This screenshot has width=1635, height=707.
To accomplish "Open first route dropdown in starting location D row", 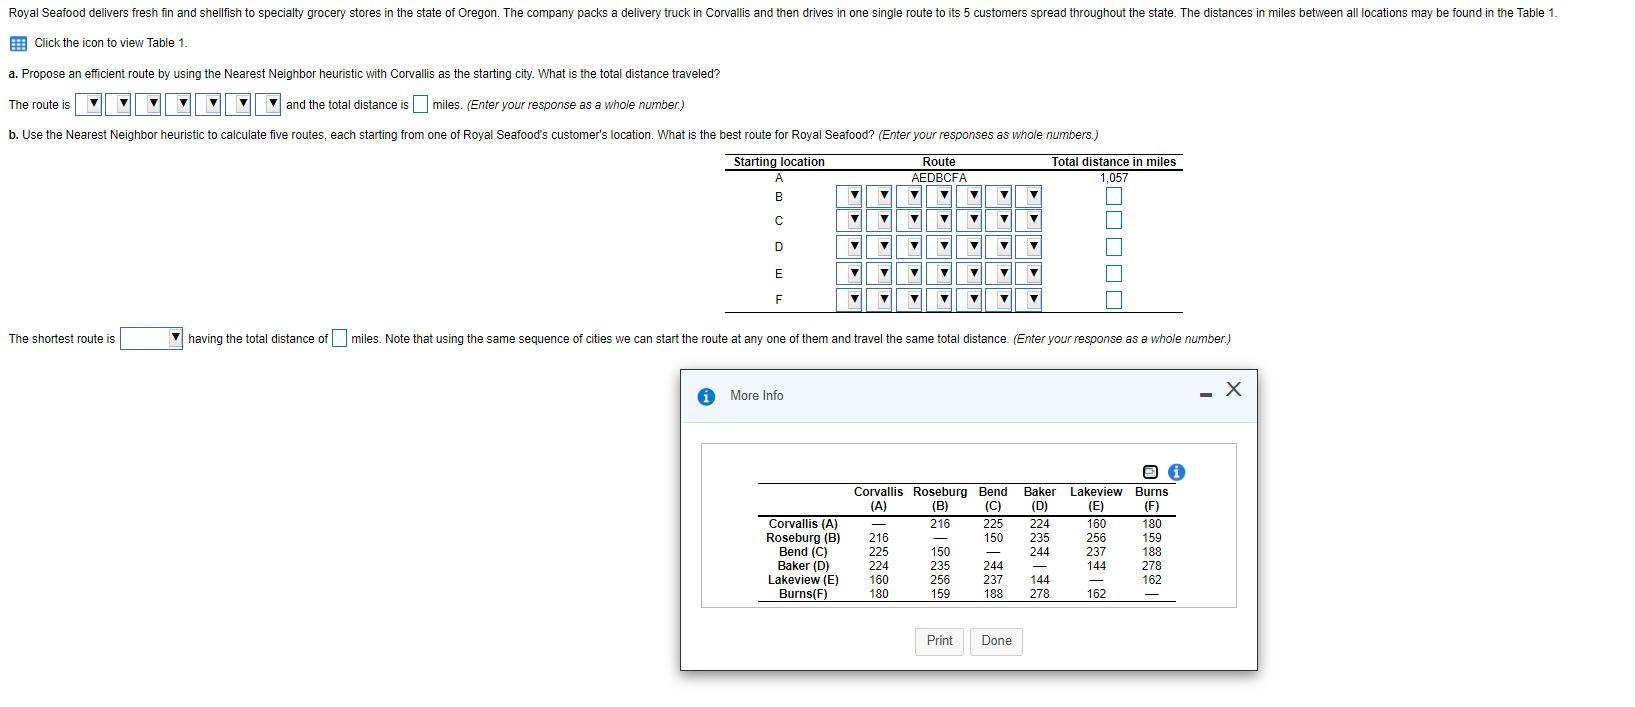I will (850, 246).
